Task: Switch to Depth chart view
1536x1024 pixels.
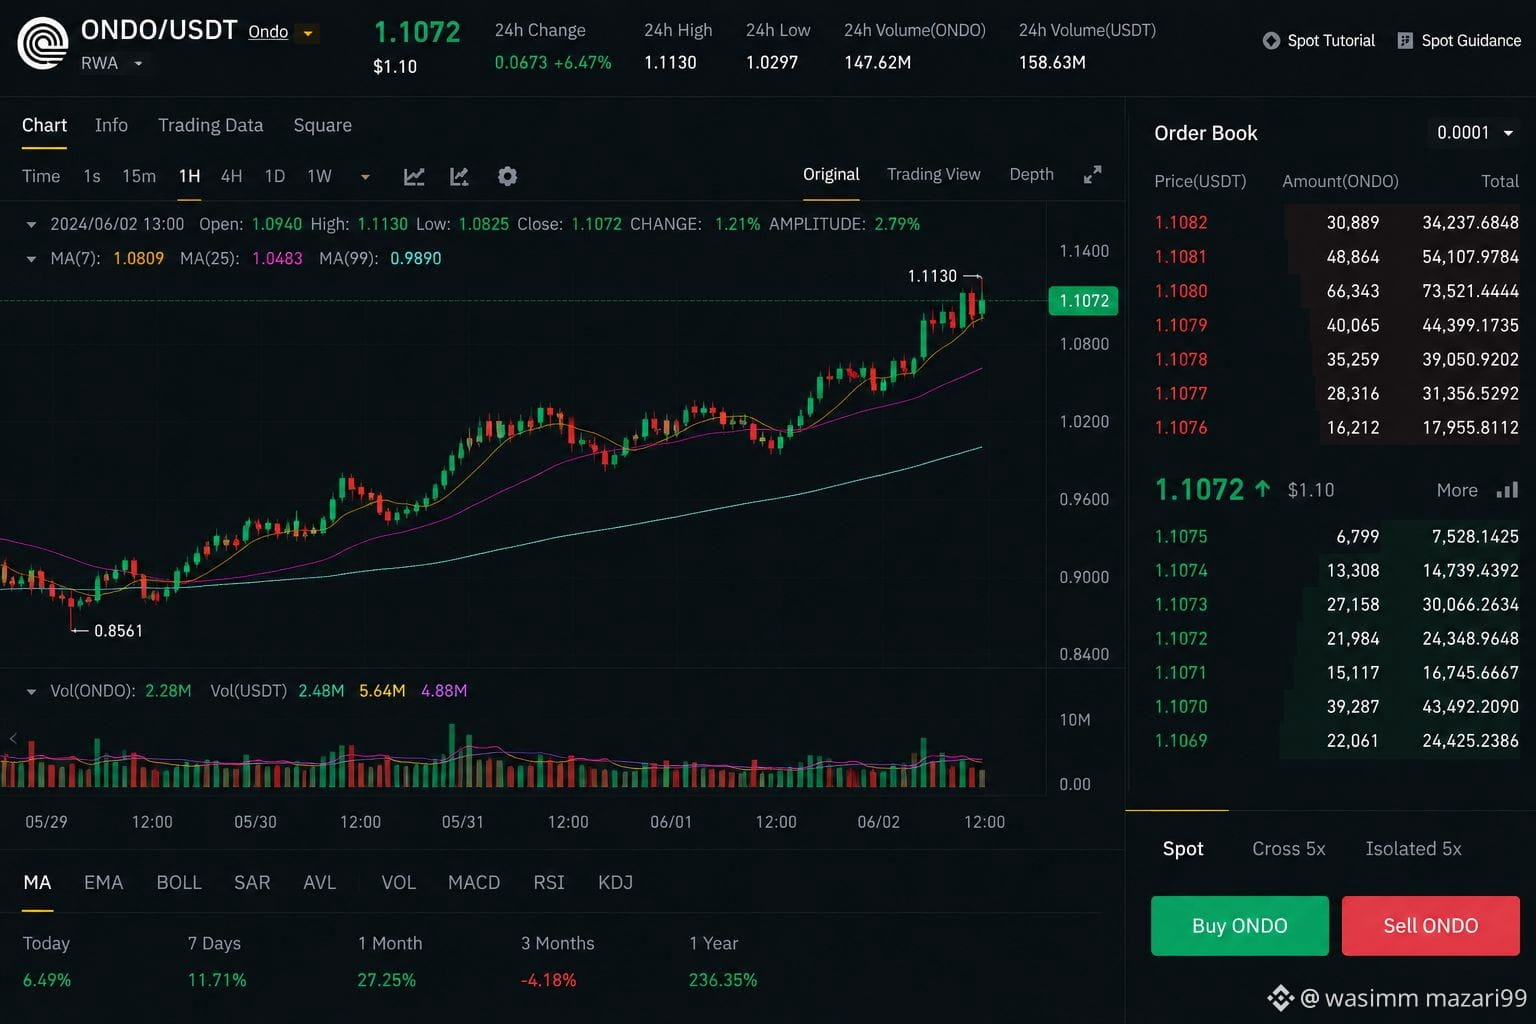Action: pos(1031,174)
